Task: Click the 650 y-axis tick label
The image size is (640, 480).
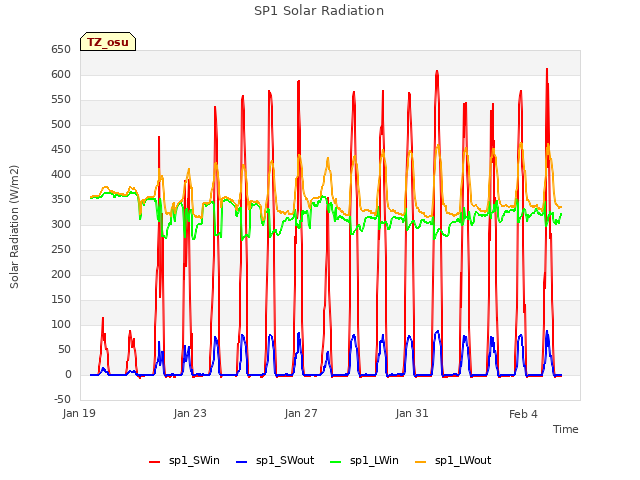Action: coord(61,50)
